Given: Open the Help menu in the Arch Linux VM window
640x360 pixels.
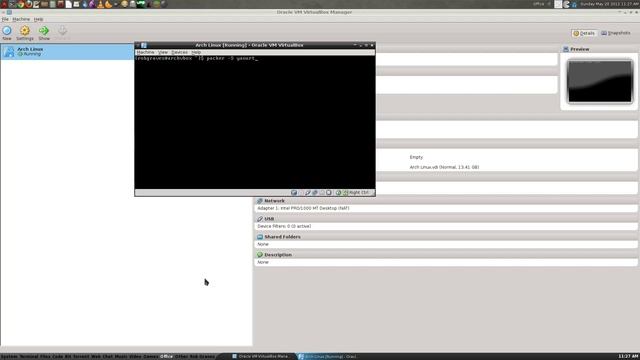Looking at the screenshot, I should pos(196,52).
